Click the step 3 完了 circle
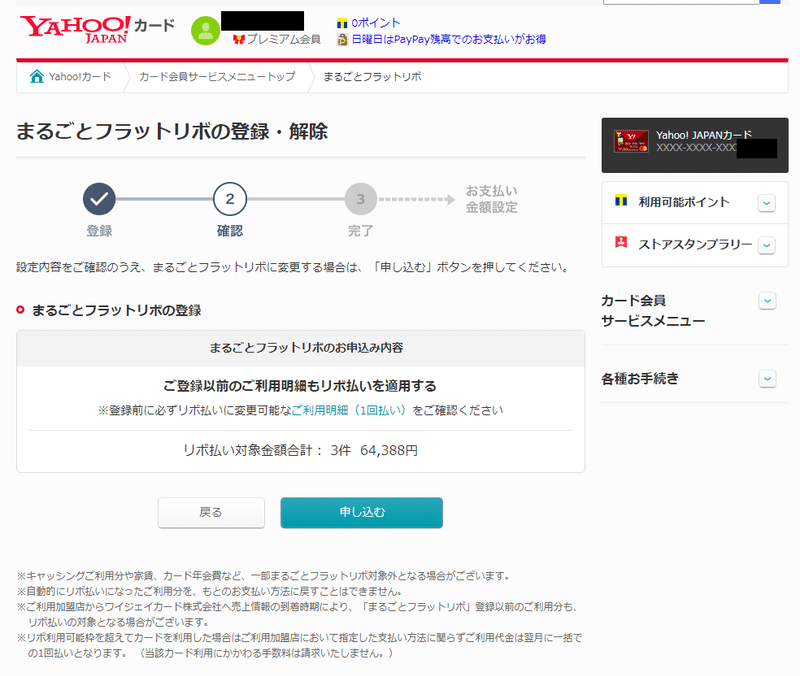The width and height of the screenshot is (800, 676). (x=361, y=199)
